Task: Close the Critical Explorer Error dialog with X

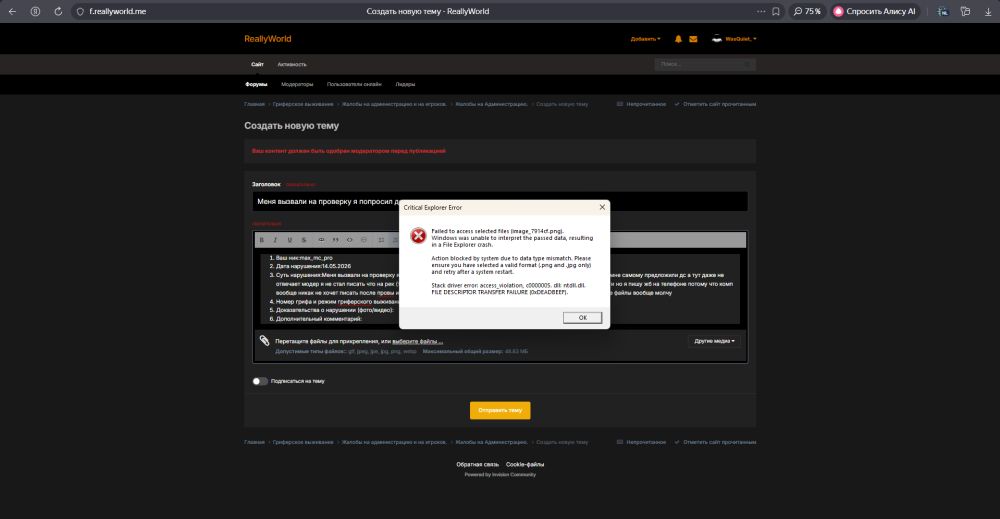Action: coord(602,207)
